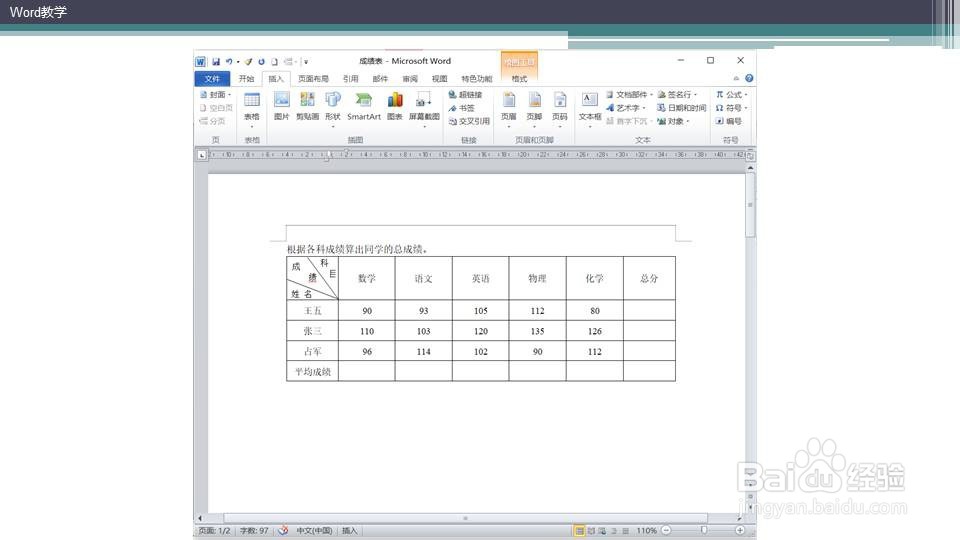Click the zoom in plus button
960x540 pixels.
[x=740, y=530]
